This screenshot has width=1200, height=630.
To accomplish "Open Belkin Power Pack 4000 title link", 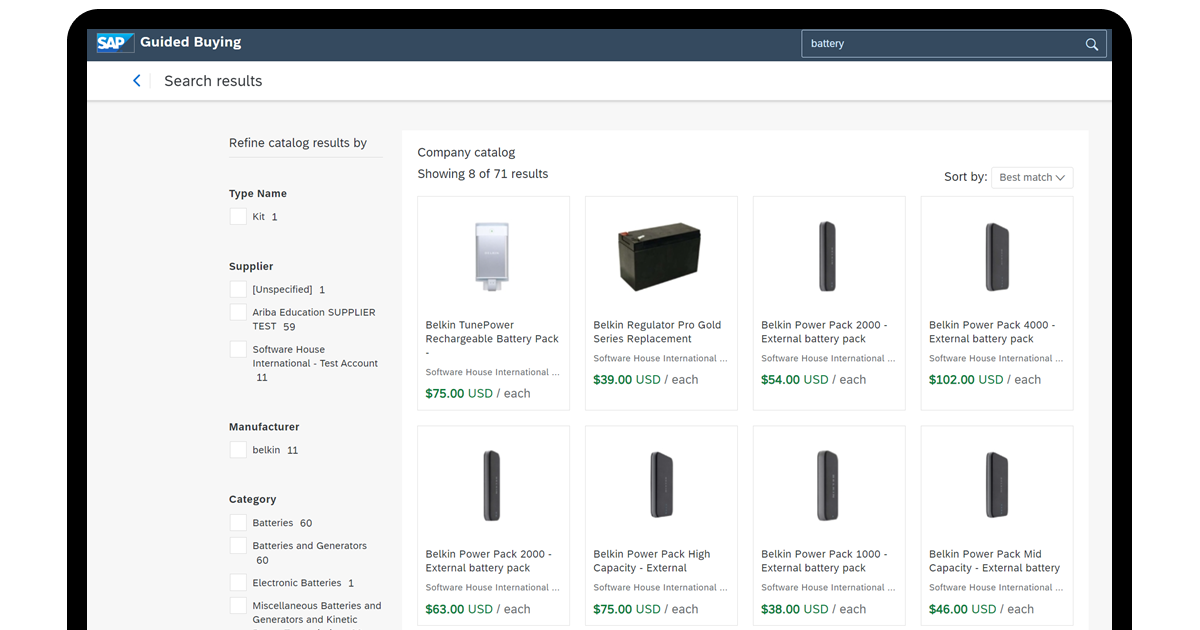I will tap(992, 332).
